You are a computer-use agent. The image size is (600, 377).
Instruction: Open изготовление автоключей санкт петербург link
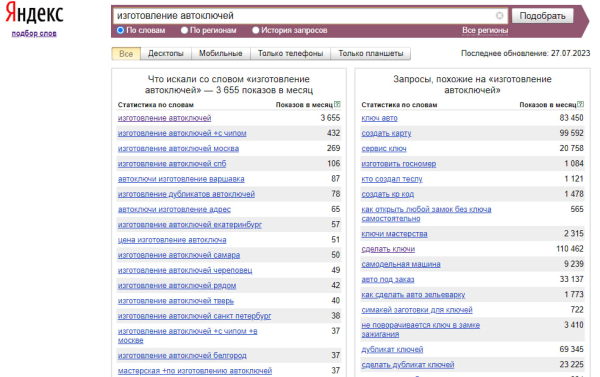194,316
